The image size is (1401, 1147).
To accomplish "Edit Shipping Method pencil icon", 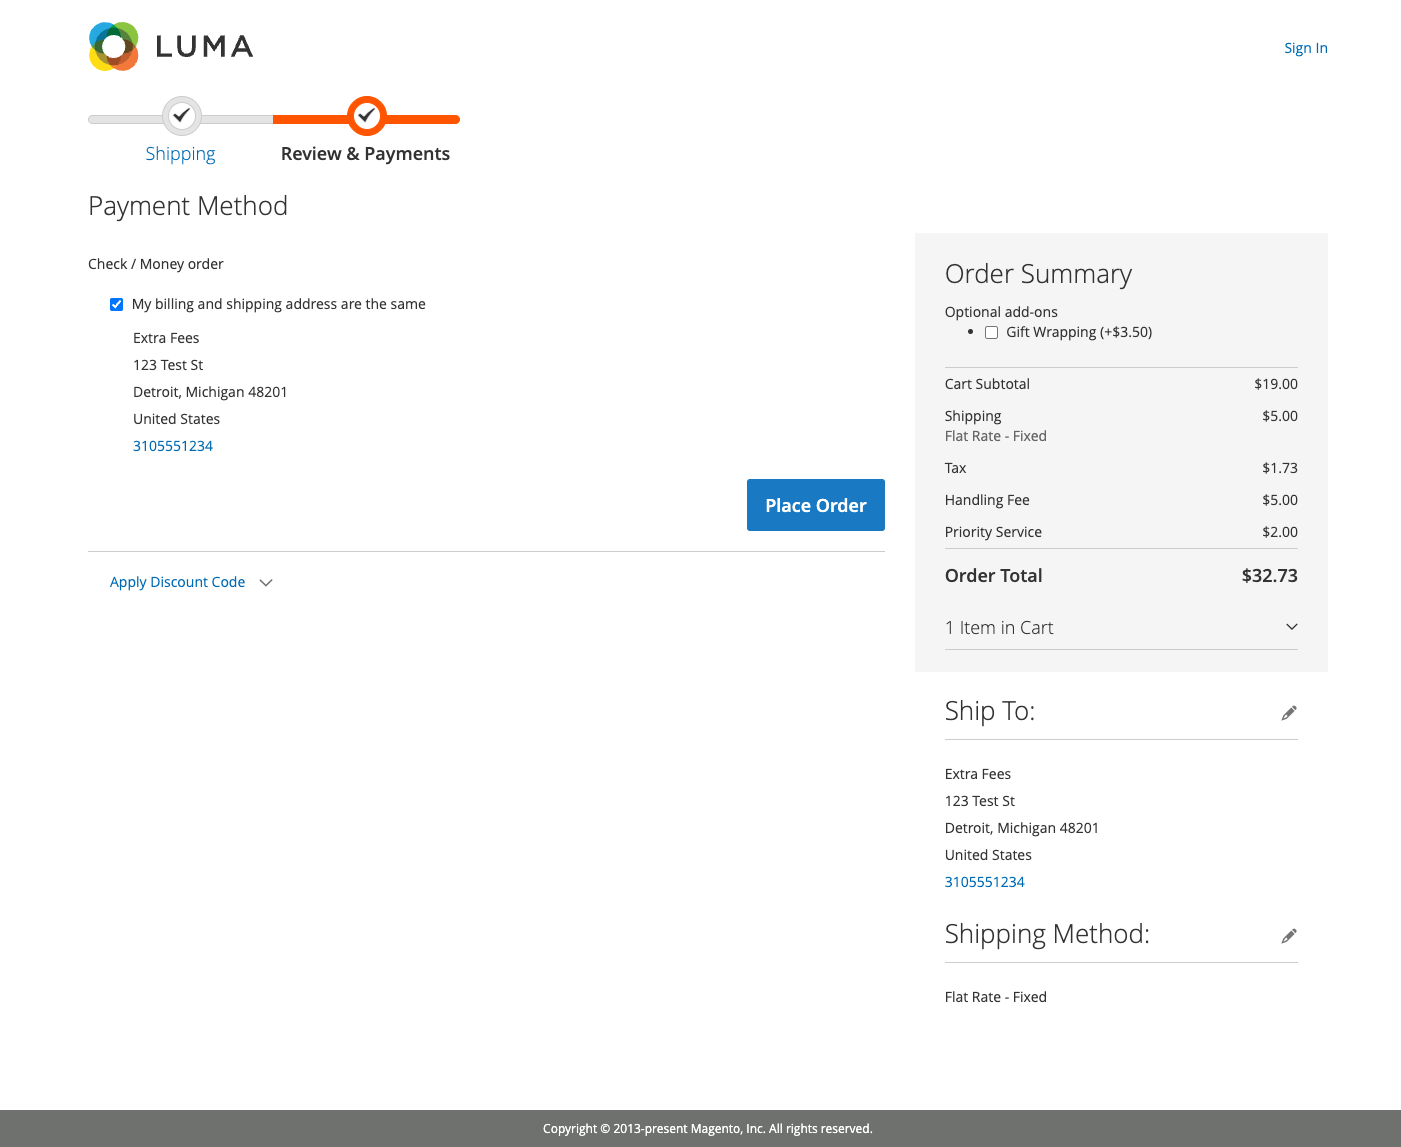I will coord(1289,936).
